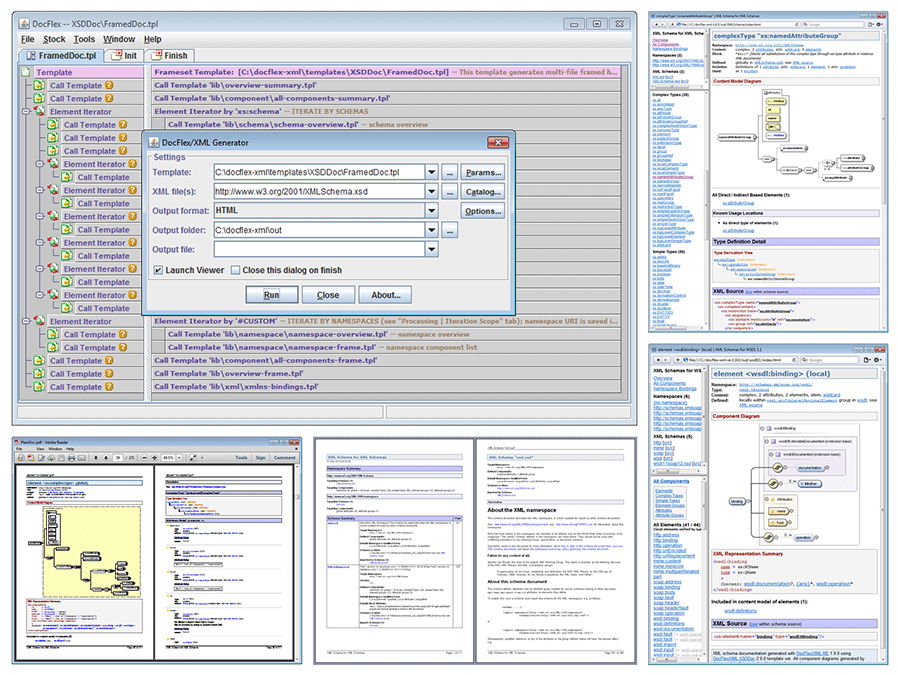Click the help icon on the last Call Template
This screenshot has height=676, width=900.
click(x=109, y=387)
